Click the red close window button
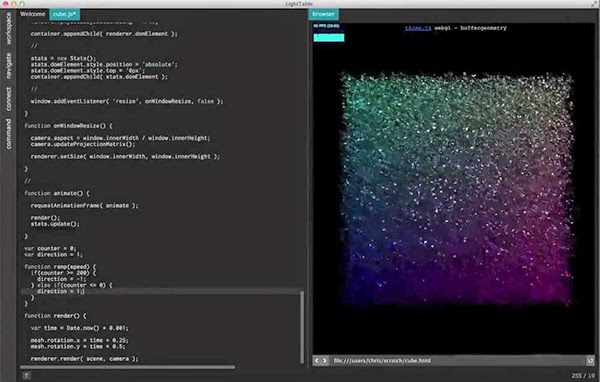Screen dimensions: 600x382 coord(5,3)
